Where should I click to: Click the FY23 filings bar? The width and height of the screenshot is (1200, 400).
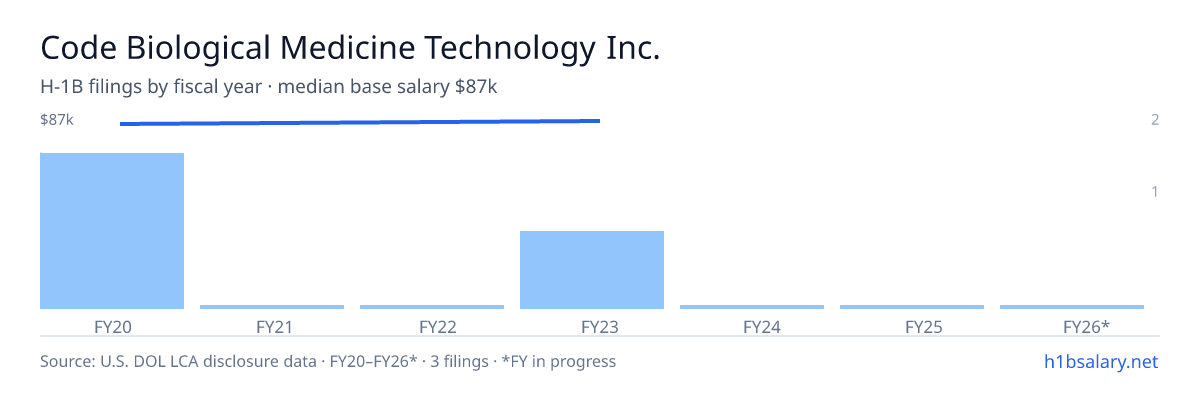(592, 270)
